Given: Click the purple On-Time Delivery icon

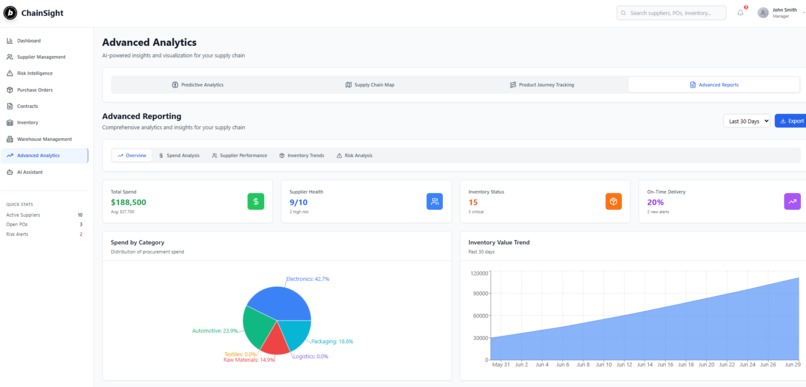Looking at the screenshot, I should coord(792,201).
